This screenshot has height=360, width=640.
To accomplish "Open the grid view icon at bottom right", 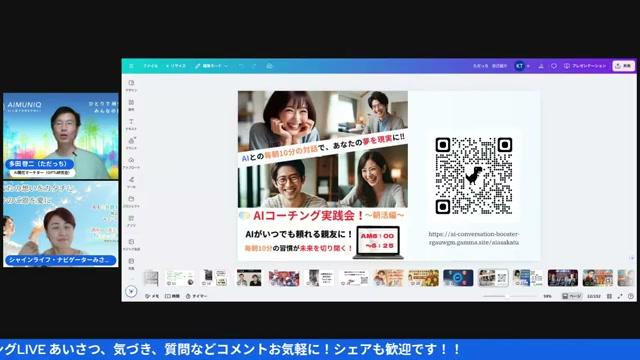I will coord(609,296).
